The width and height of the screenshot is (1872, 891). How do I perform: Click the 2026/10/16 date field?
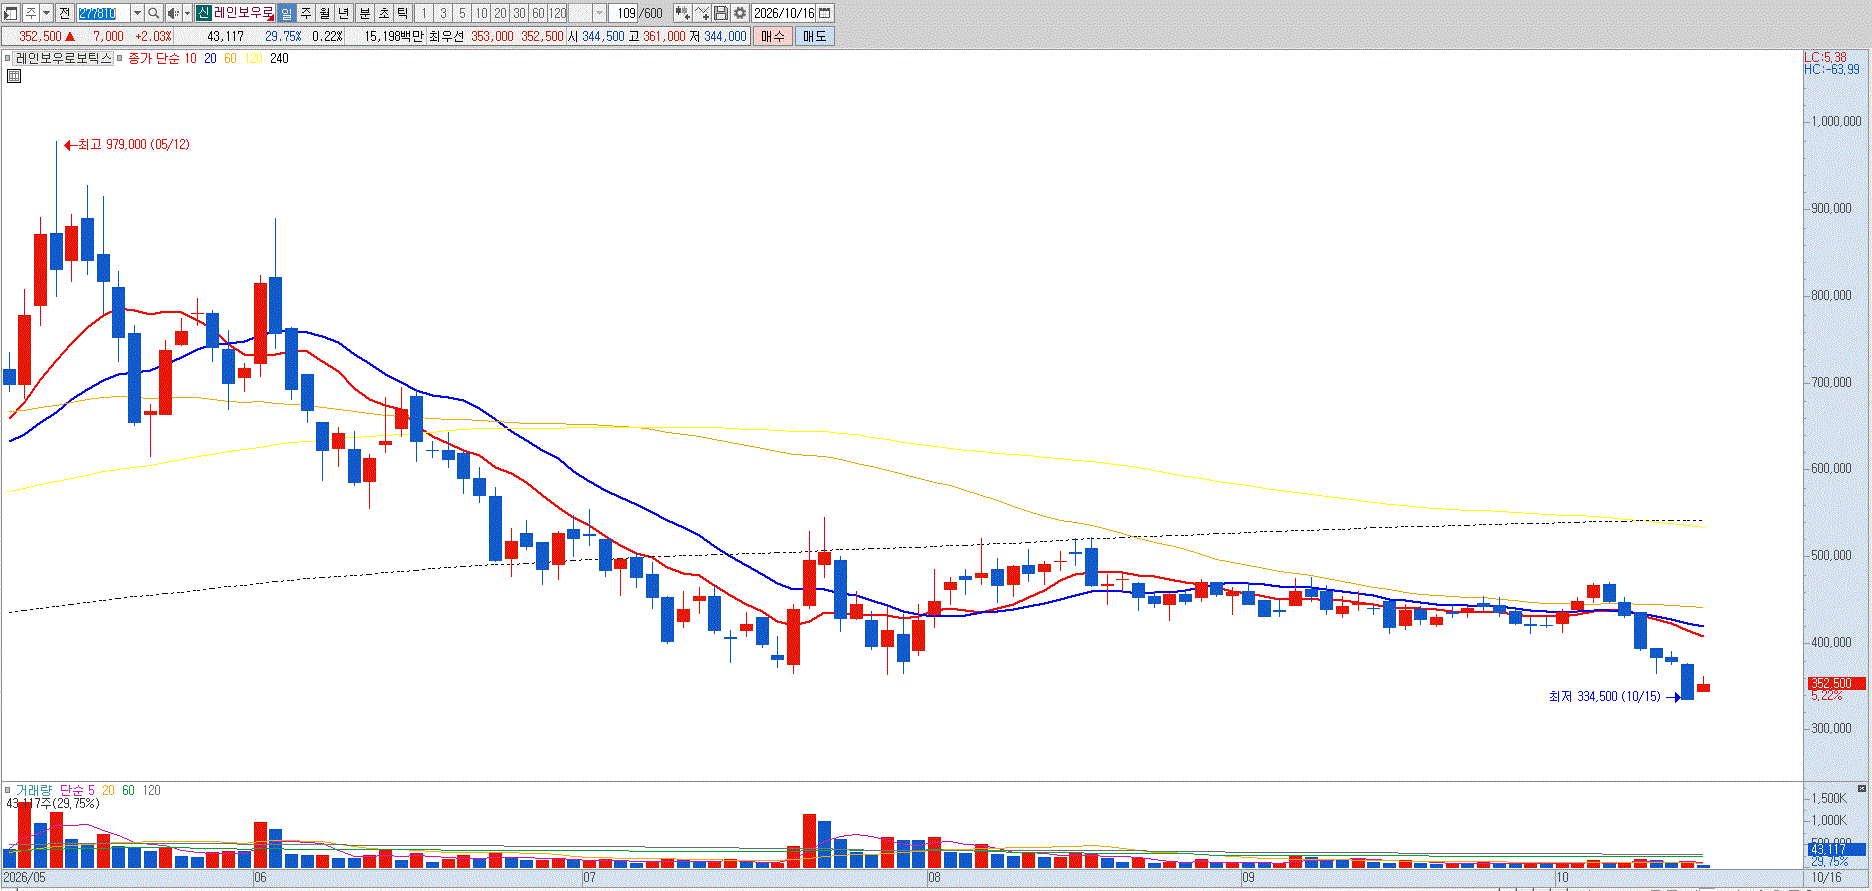pyautogui.click(x=784, y=13)
